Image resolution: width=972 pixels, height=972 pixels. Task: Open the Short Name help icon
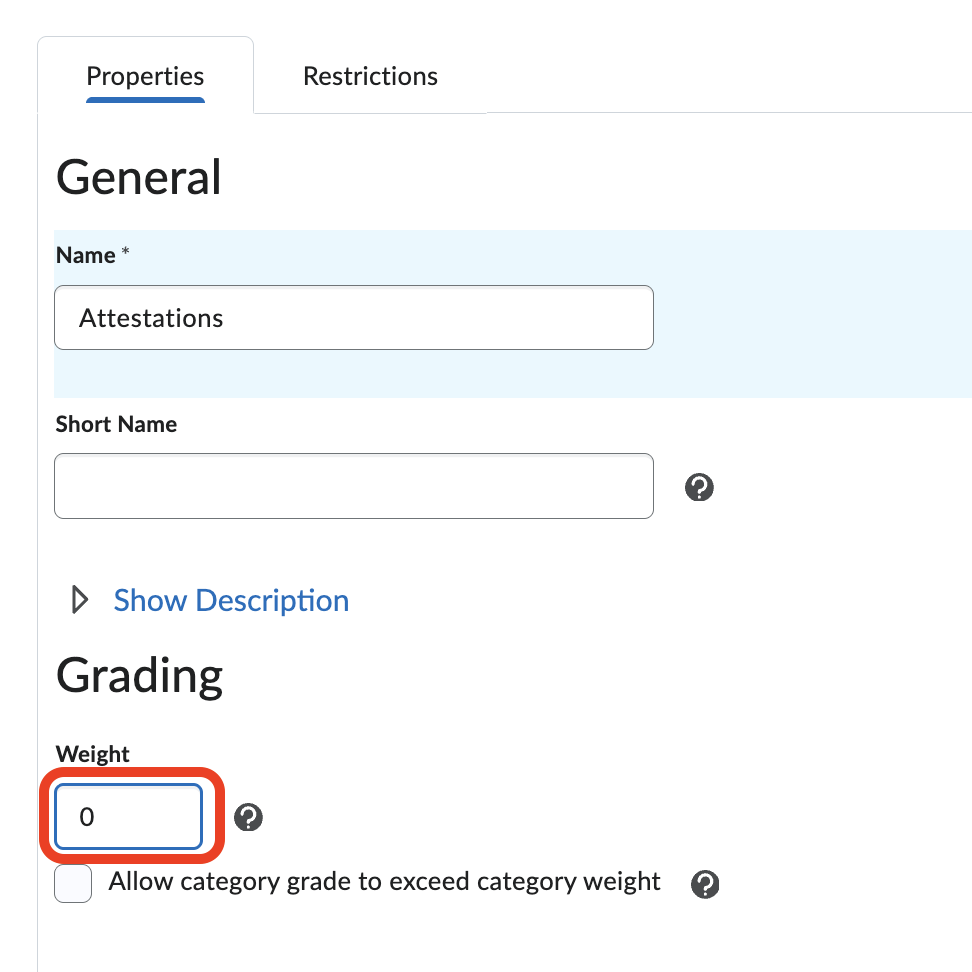[699, 487]
